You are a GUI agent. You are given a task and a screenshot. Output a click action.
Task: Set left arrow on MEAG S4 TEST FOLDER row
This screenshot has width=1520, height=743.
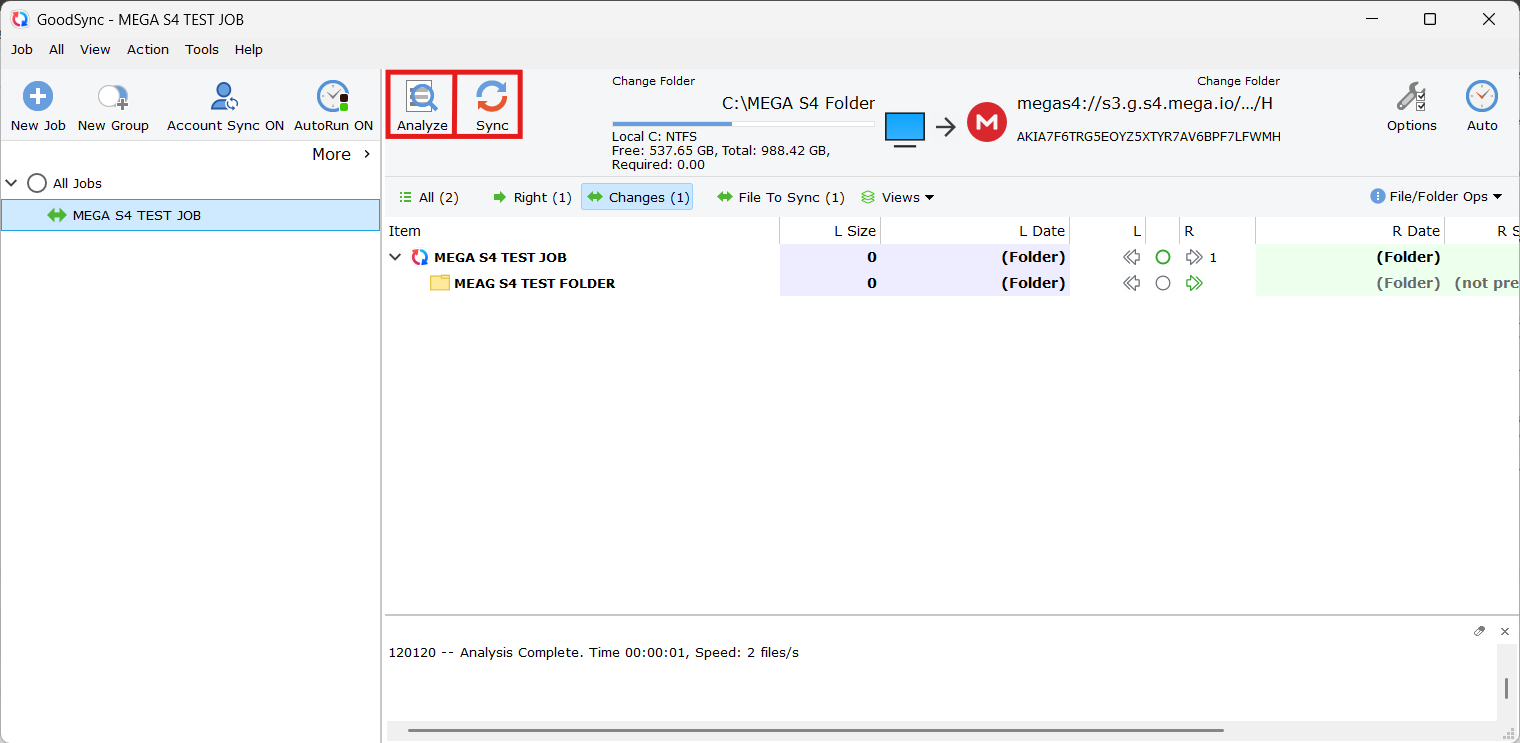point(1131,283)
